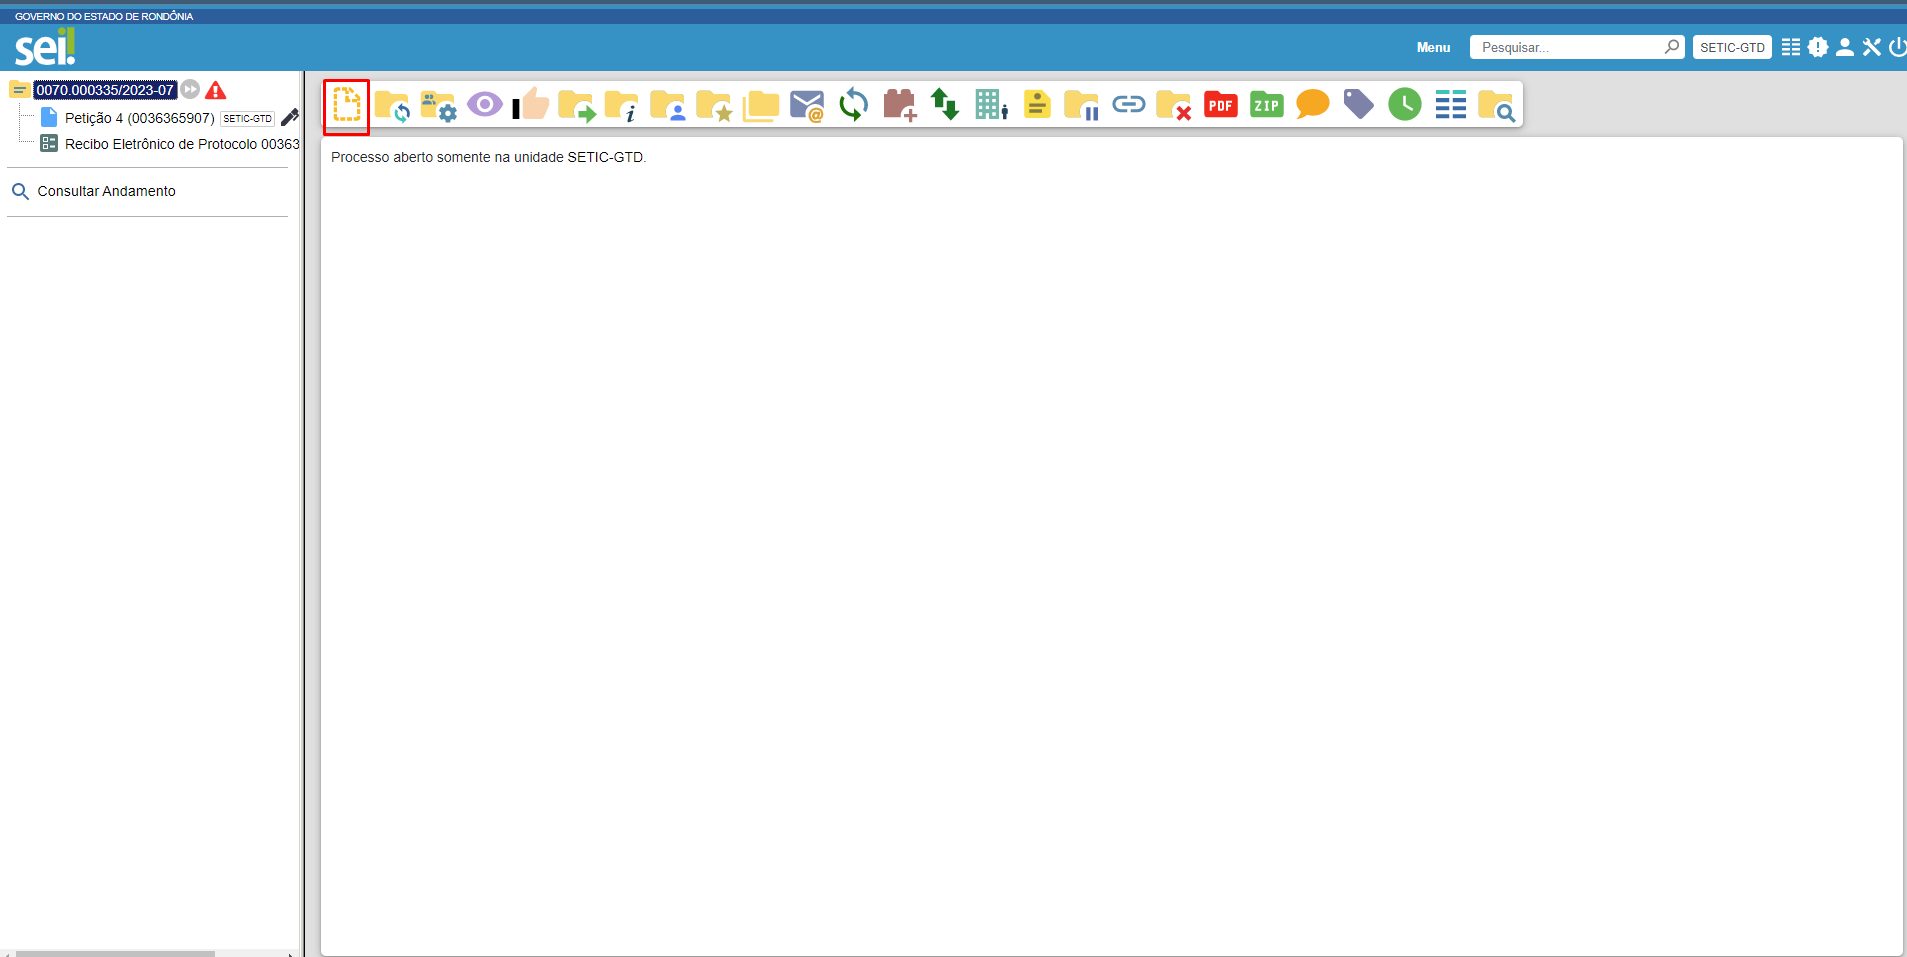Click the folder with blue person icon
The width and height of the screenshot is (1907, 957).
click(668, 105)
